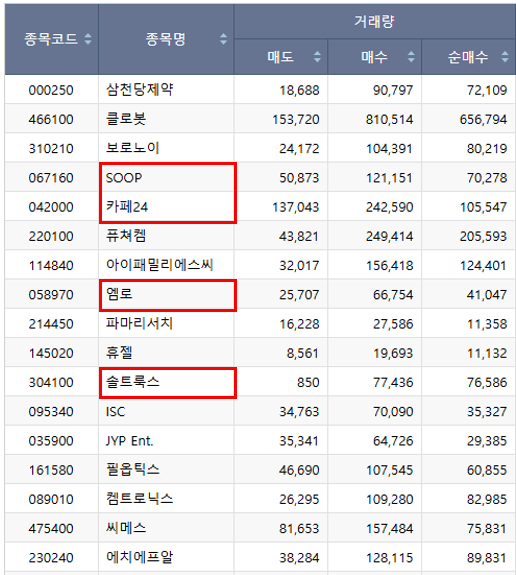
Task: Click the 매수 header label
Action: (374, 57)
